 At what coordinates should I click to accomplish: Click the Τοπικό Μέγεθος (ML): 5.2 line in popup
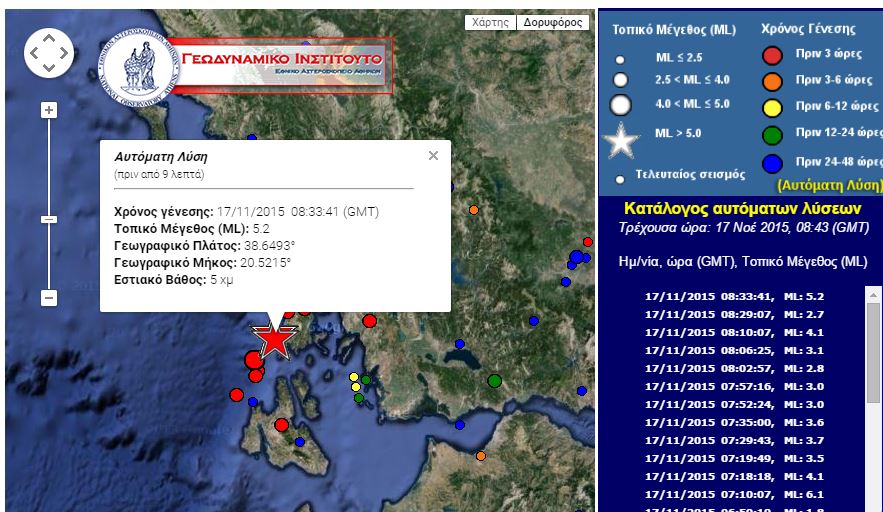191,229
